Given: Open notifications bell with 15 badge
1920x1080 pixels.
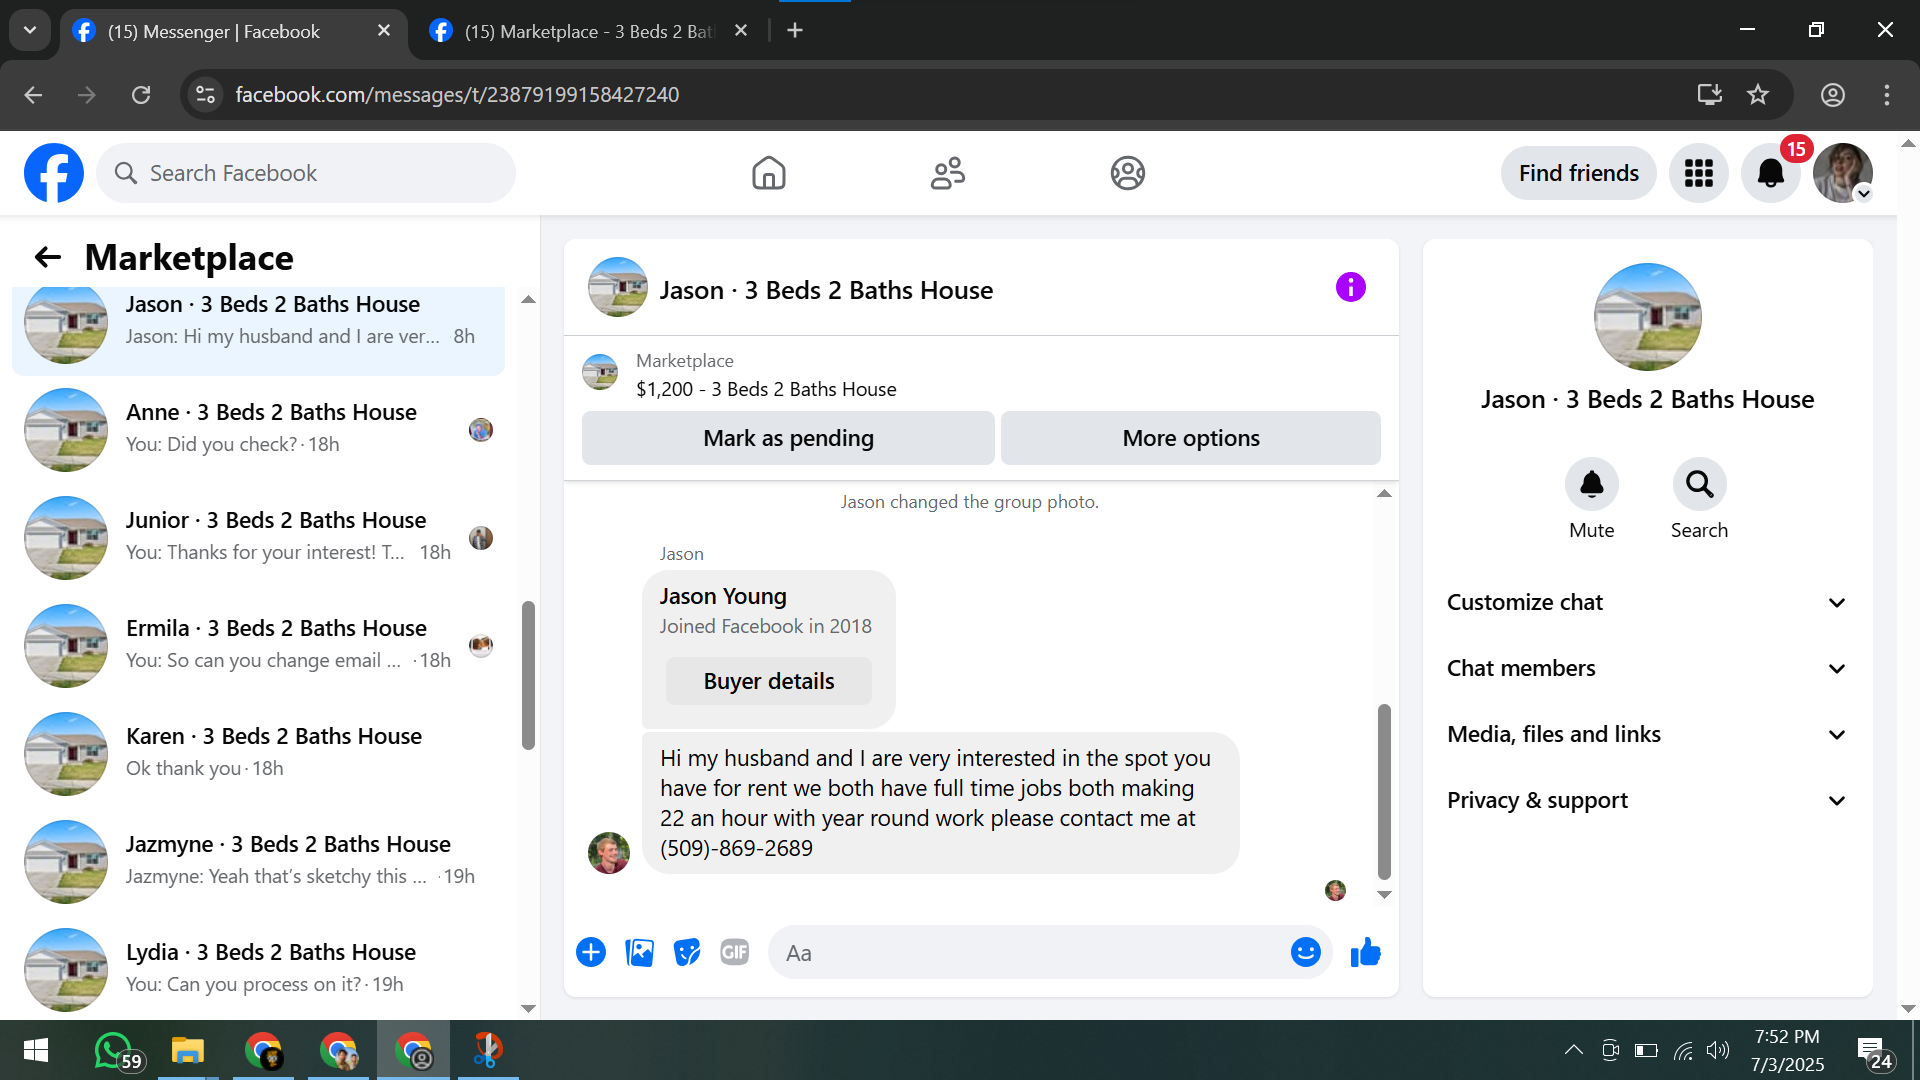Looking at the screenshot, I should pos(1771,174).
